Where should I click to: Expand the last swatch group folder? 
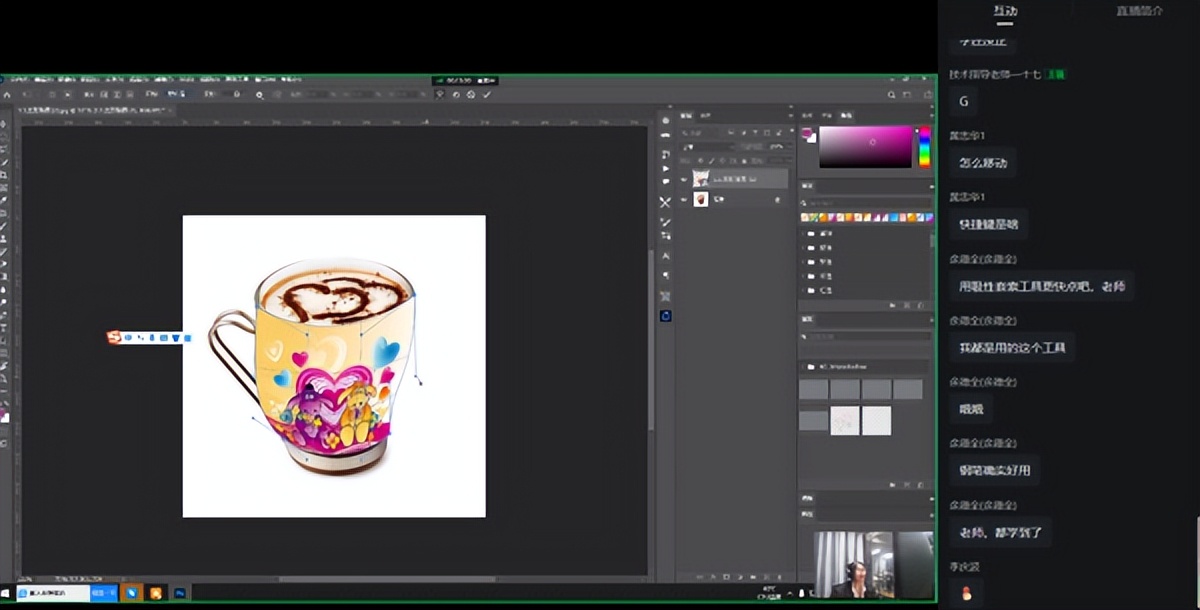coord(810,290)
